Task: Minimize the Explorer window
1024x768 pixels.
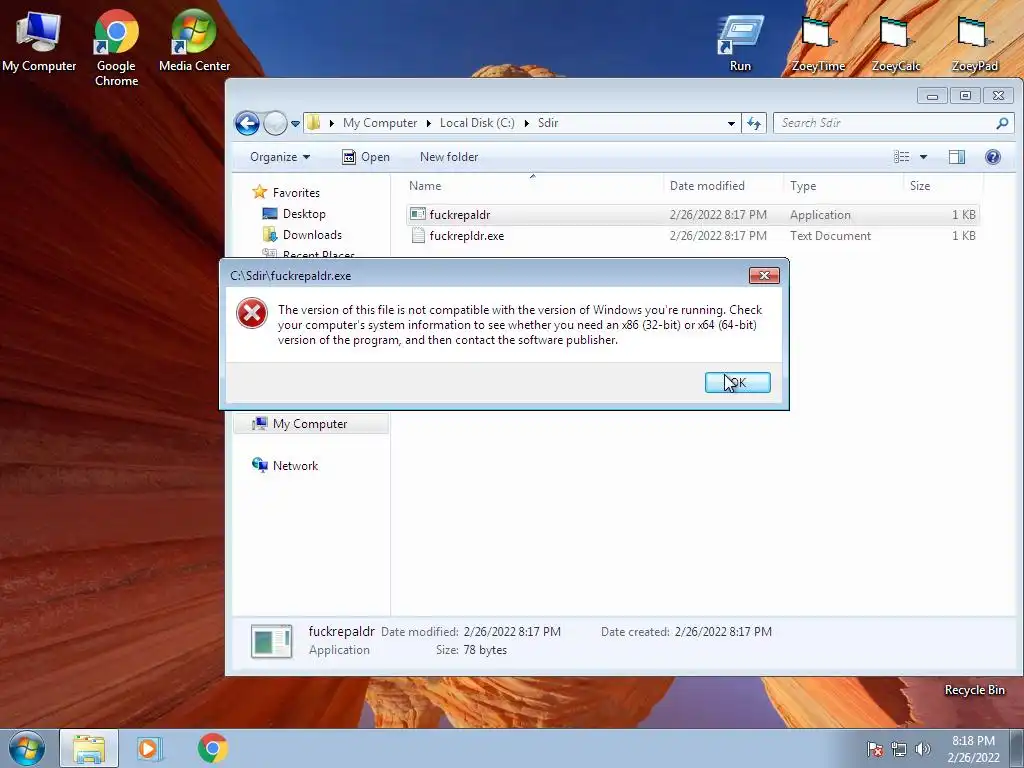Action: pyautogui.click(x=932, y=96)
